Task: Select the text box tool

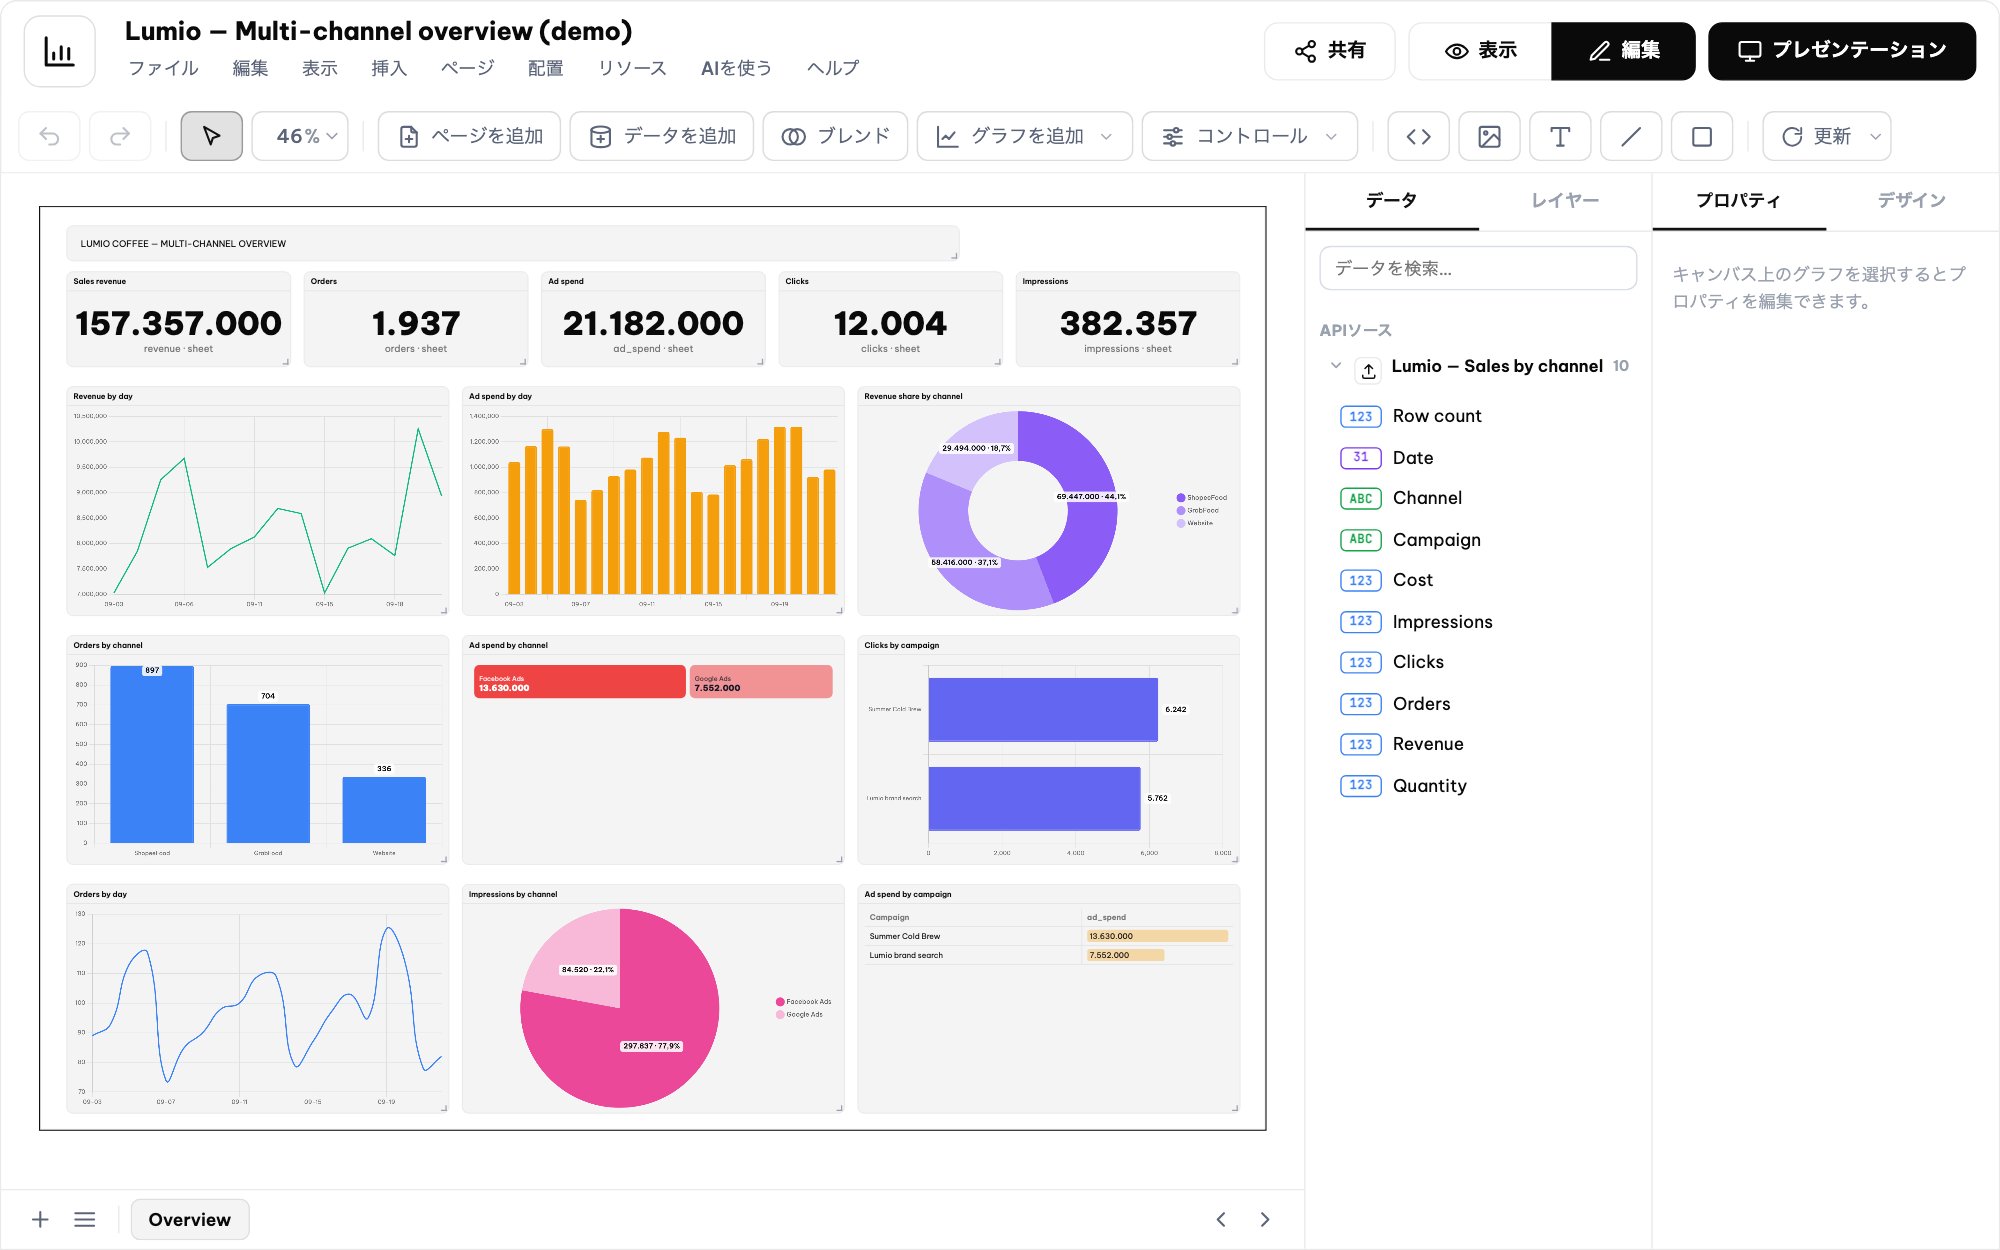Action: click(x=1560, y=136)
